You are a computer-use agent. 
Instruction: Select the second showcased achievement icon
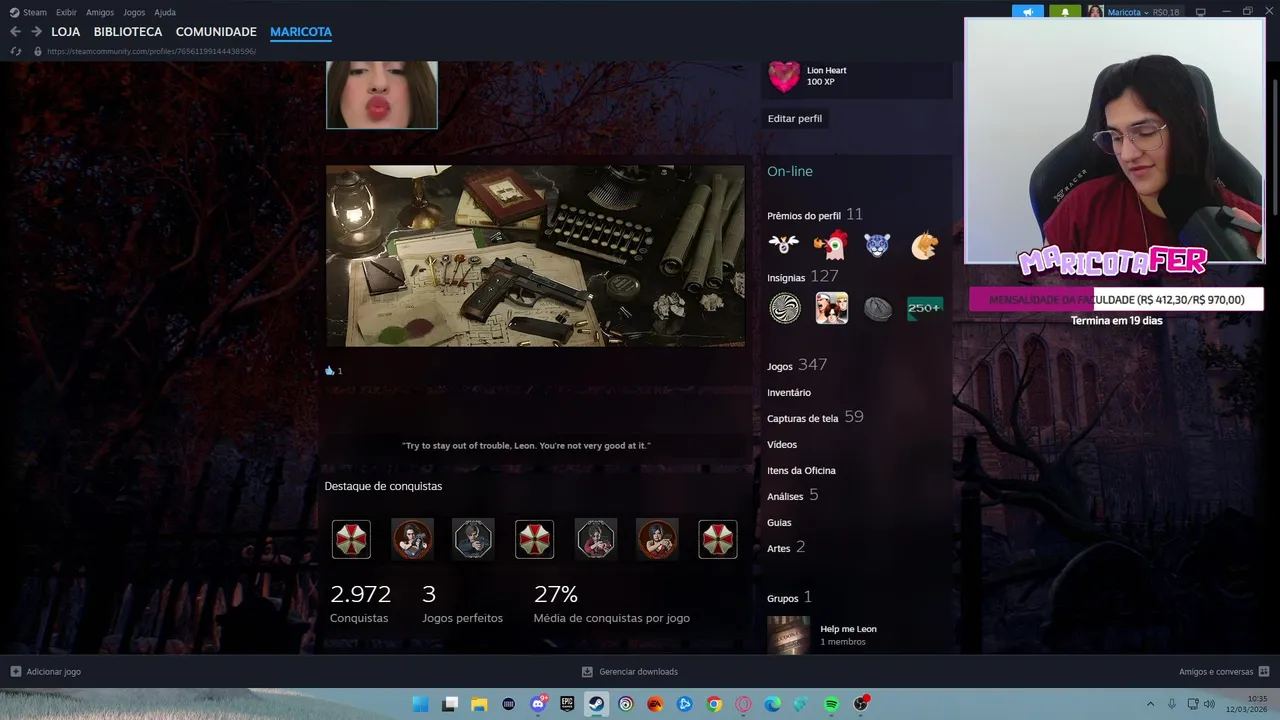click(412, 539)
